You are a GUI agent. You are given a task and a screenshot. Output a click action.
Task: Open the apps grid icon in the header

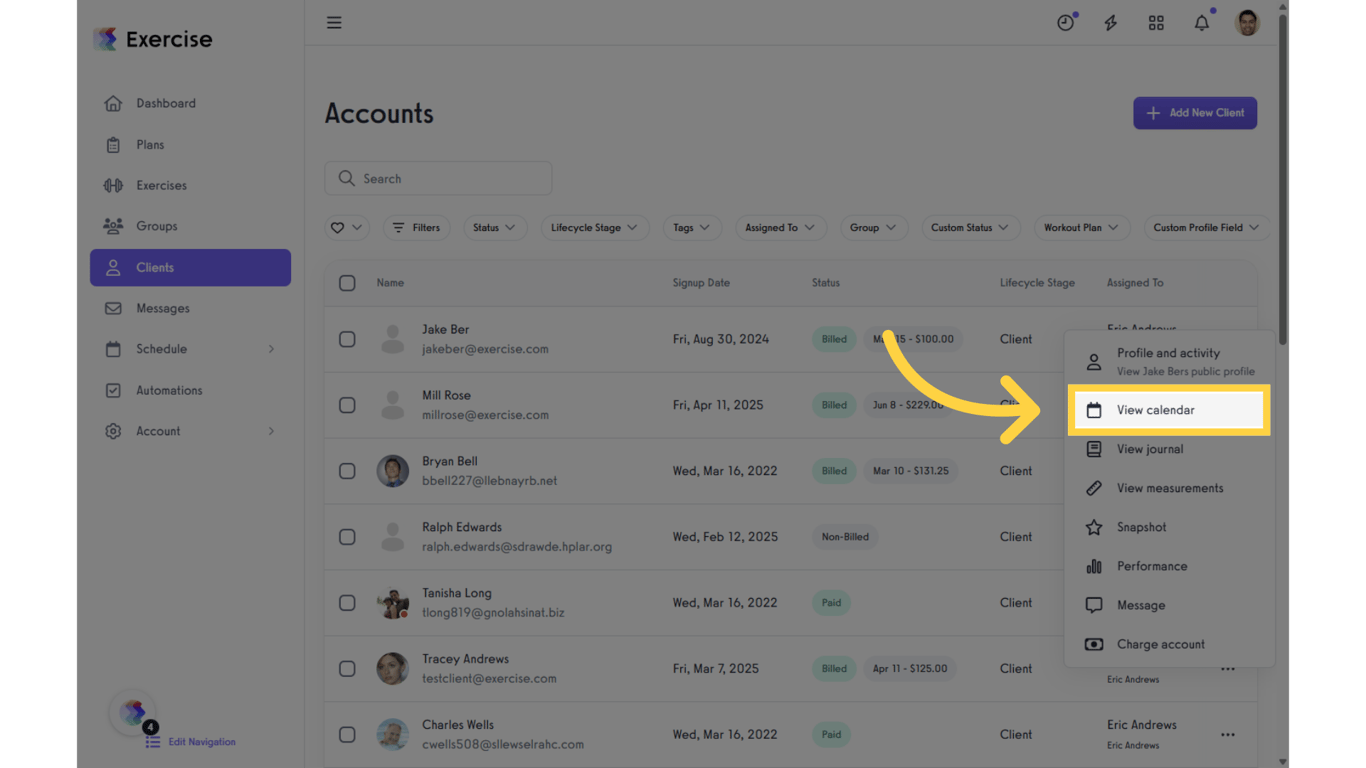pos(1156,22)
